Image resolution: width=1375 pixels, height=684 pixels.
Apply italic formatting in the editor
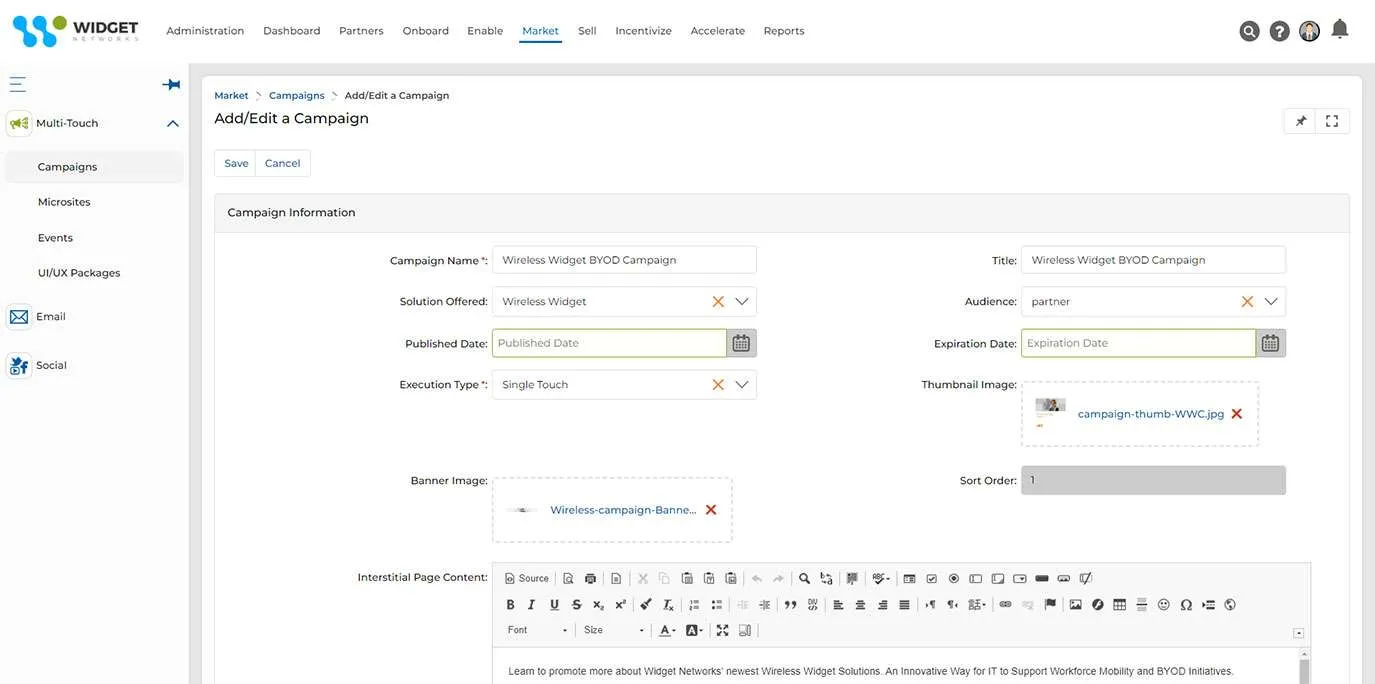(x=532, y=605)
